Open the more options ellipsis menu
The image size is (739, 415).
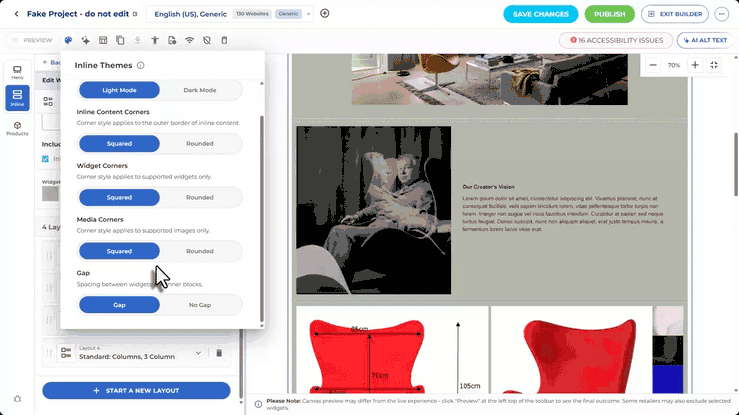point(721,14)
